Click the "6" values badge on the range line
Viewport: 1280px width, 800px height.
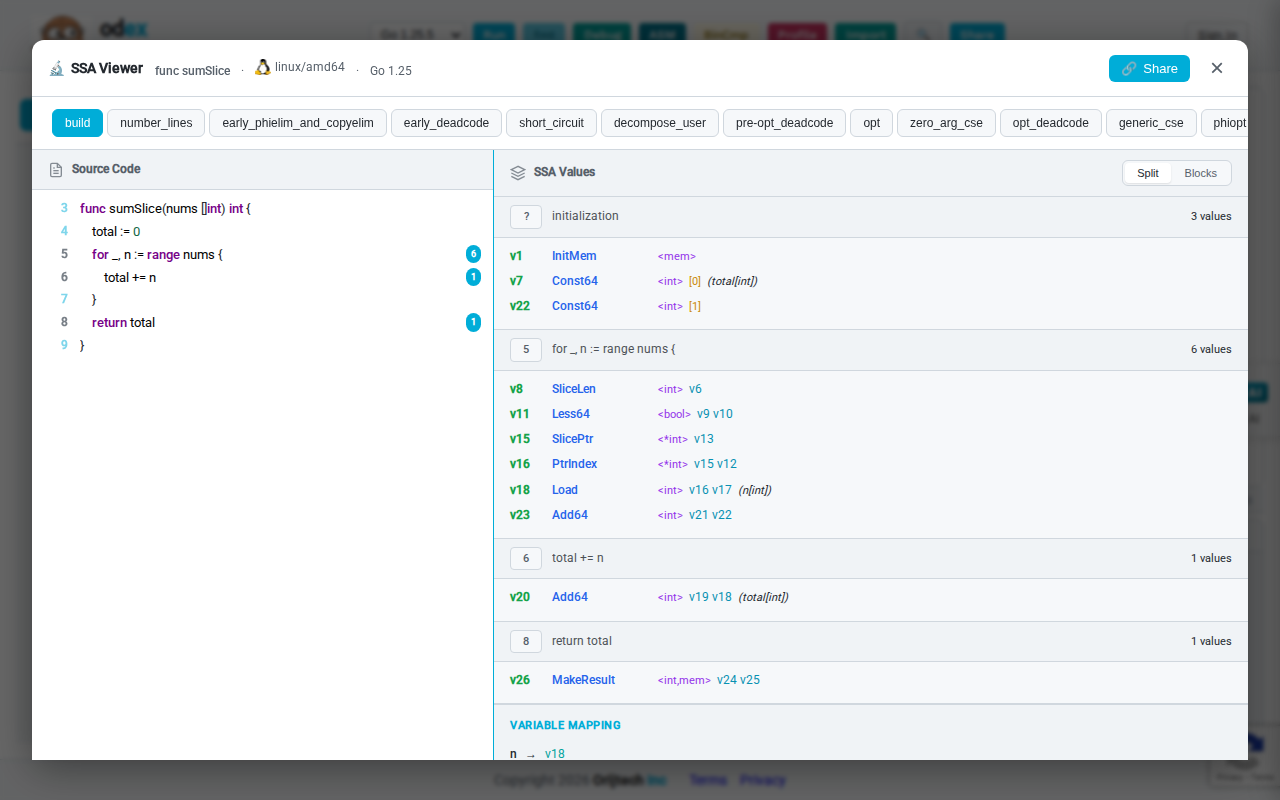[x=473, y=254]
